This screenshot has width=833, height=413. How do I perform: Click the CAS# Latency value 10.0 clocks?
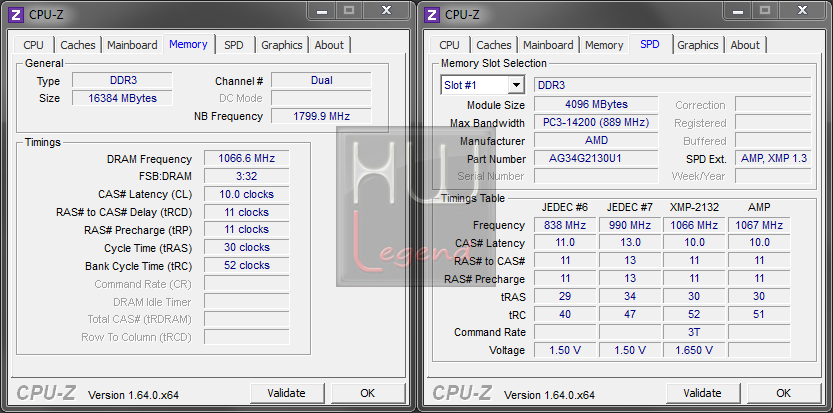click(246, 194)
